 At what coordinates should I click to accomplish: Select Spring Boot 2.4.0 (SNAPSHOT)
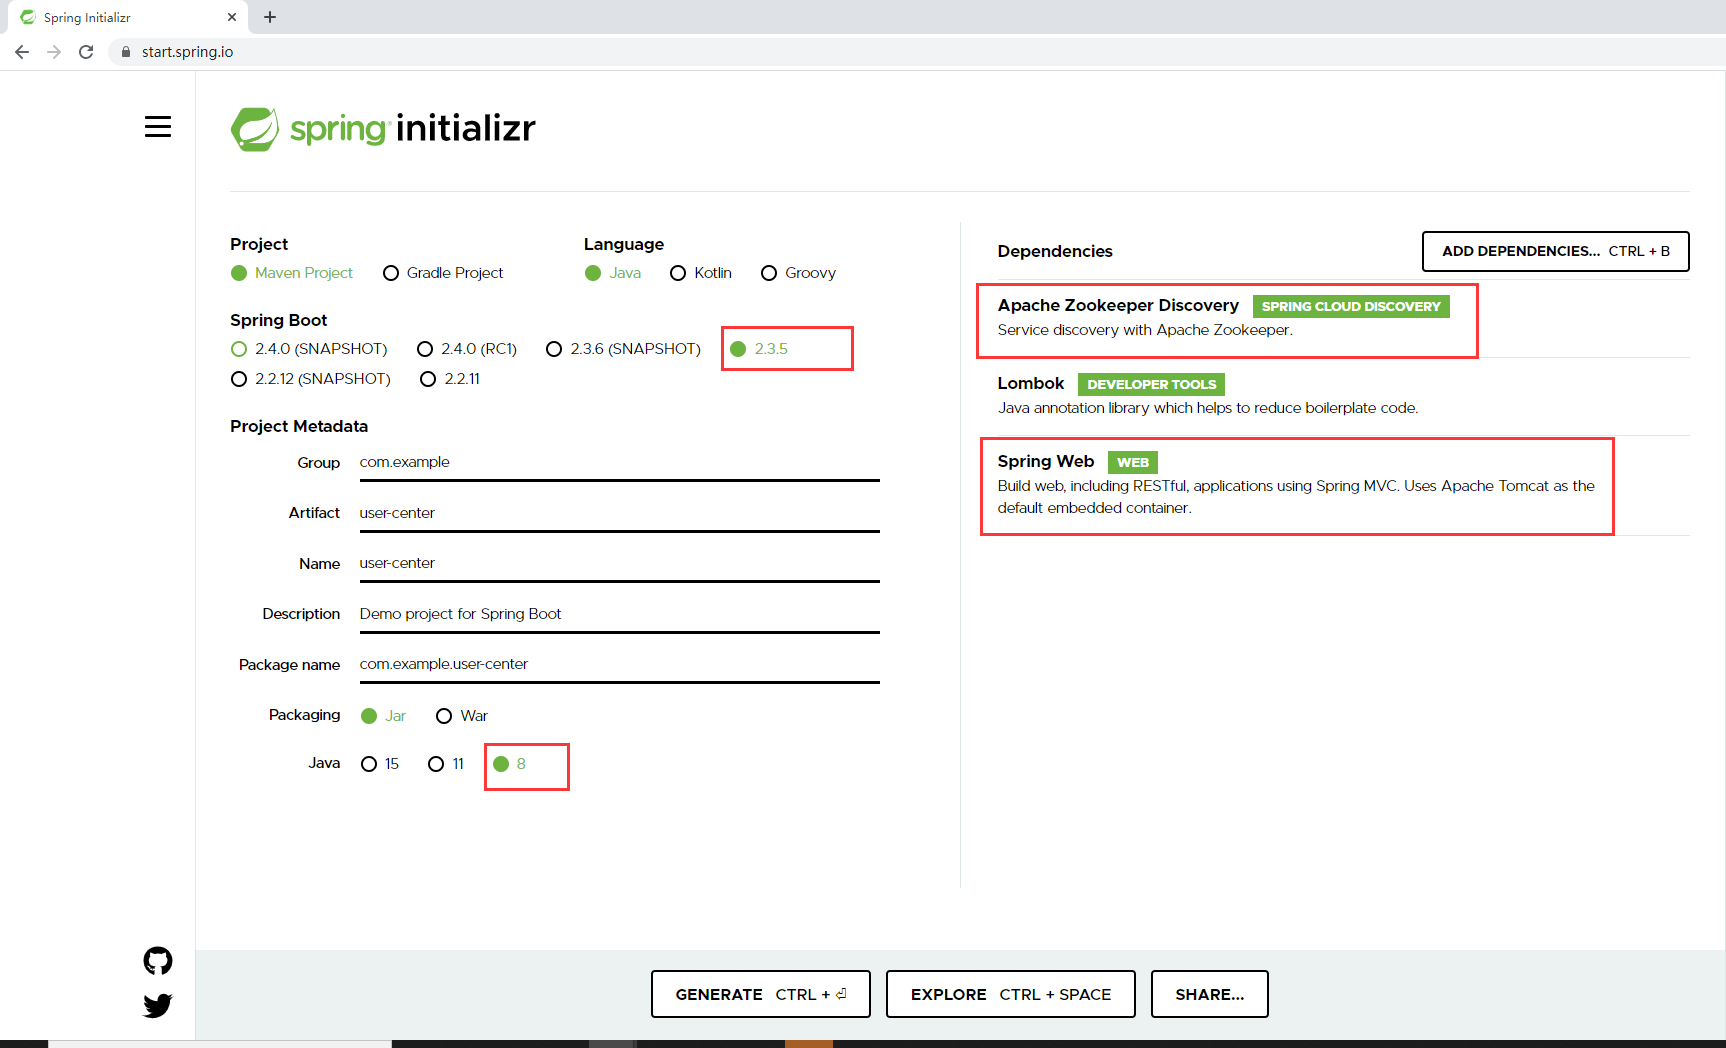[x=309, y=349]
